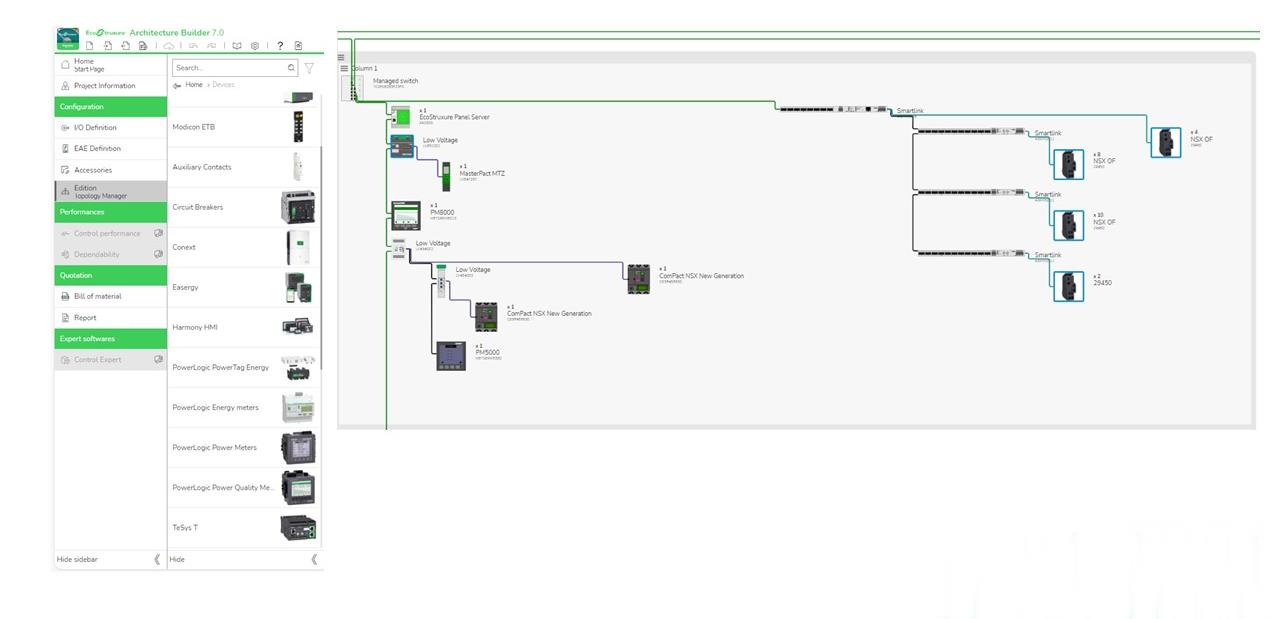Screen dimensions: 1280x619
Task: Click the undo arrow icon
Action: (x=193, y=45)
